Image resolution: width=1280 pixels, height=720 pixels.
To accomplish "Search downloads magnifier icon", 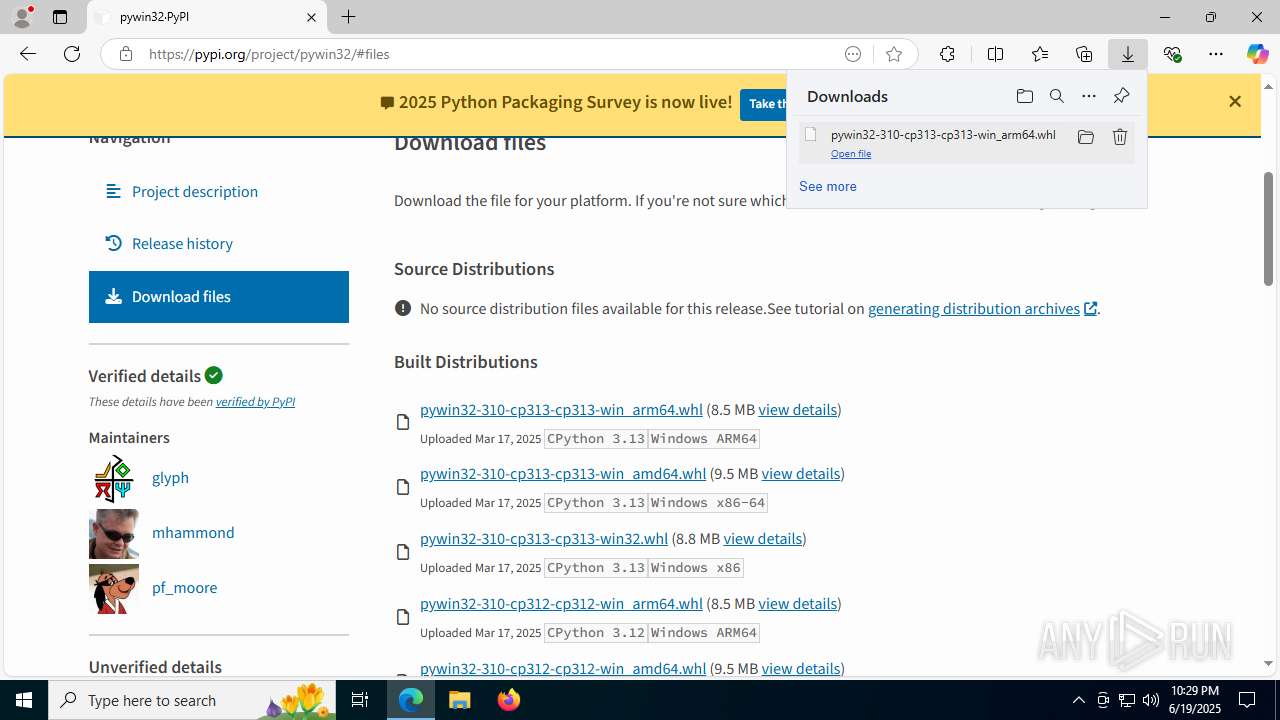I will click(x=1056, y=96).
